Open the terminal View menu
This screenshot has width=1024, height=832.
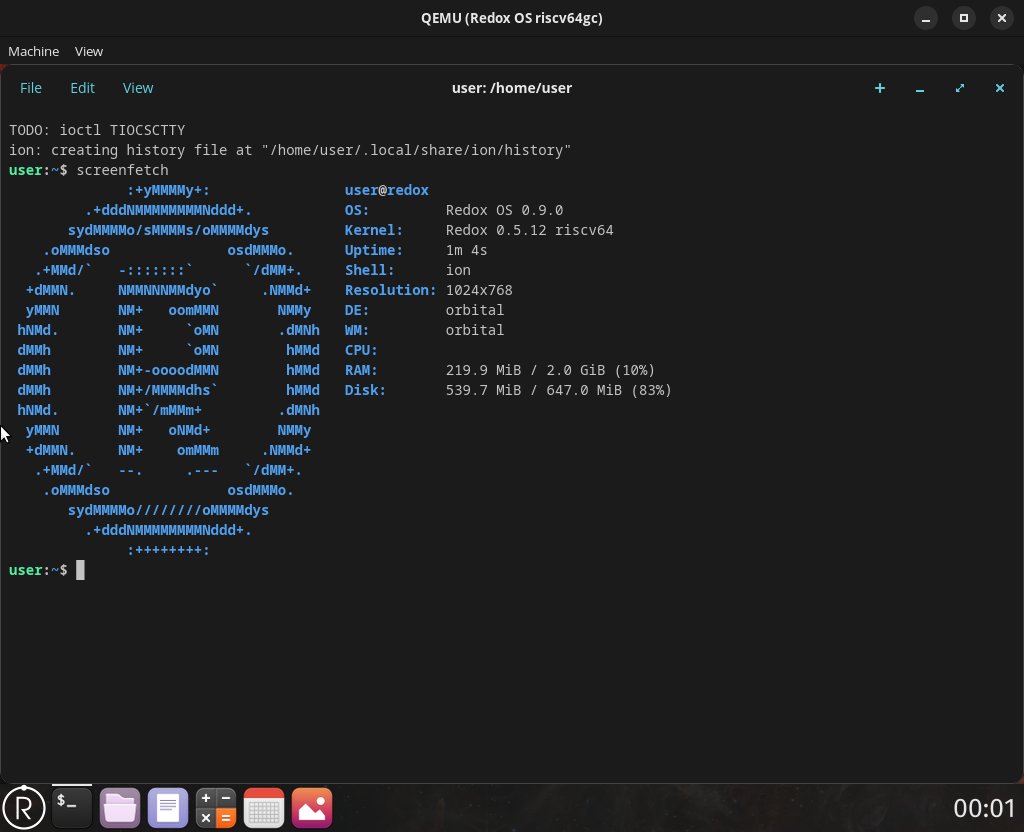(x=138, y=88)
